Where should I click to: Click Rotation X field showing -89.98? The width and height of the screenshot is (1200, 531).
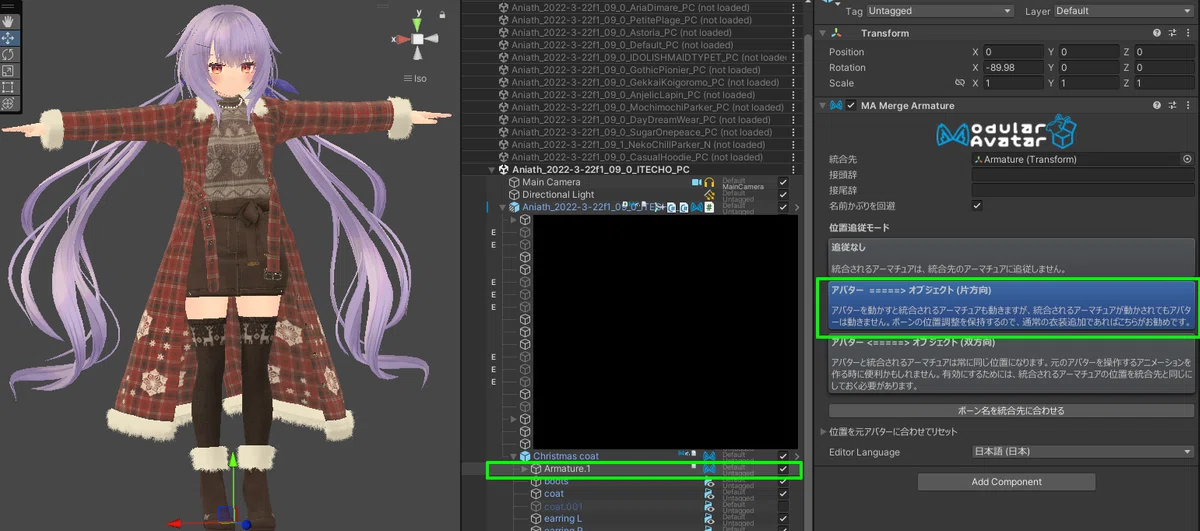[x=1014, y=68]
